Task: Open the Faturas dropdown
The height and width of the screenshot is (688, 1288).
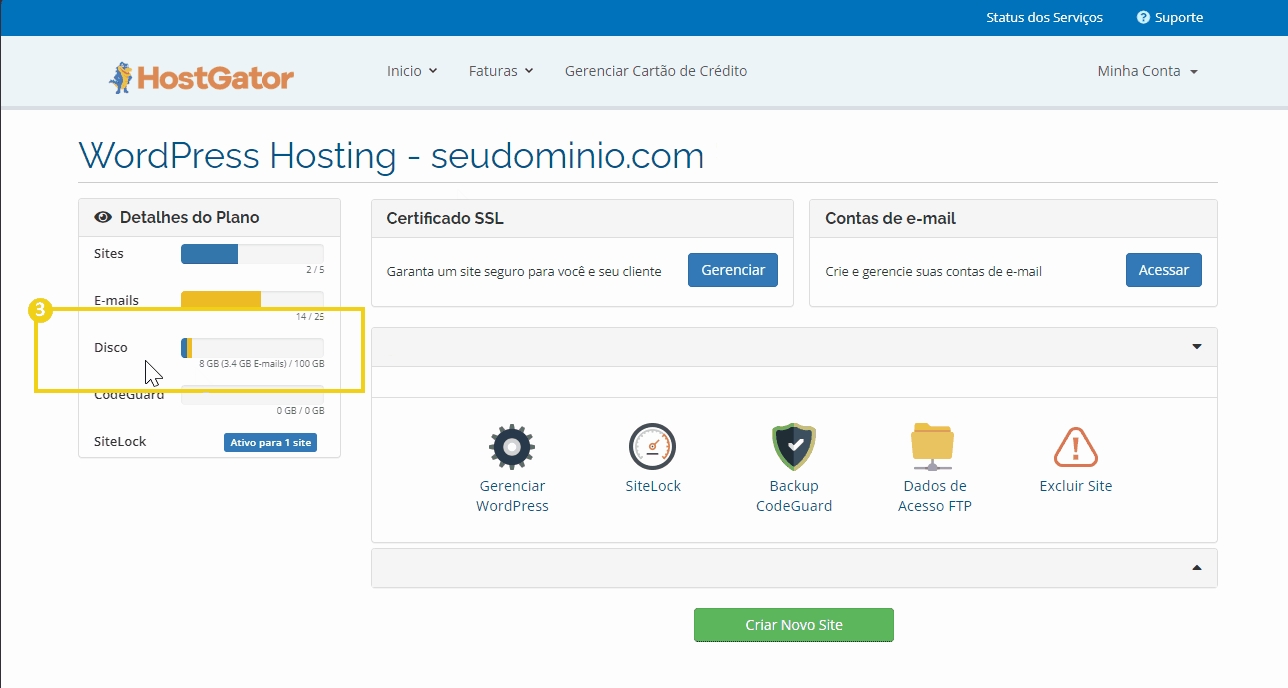Action: click(x=500, y=71)
